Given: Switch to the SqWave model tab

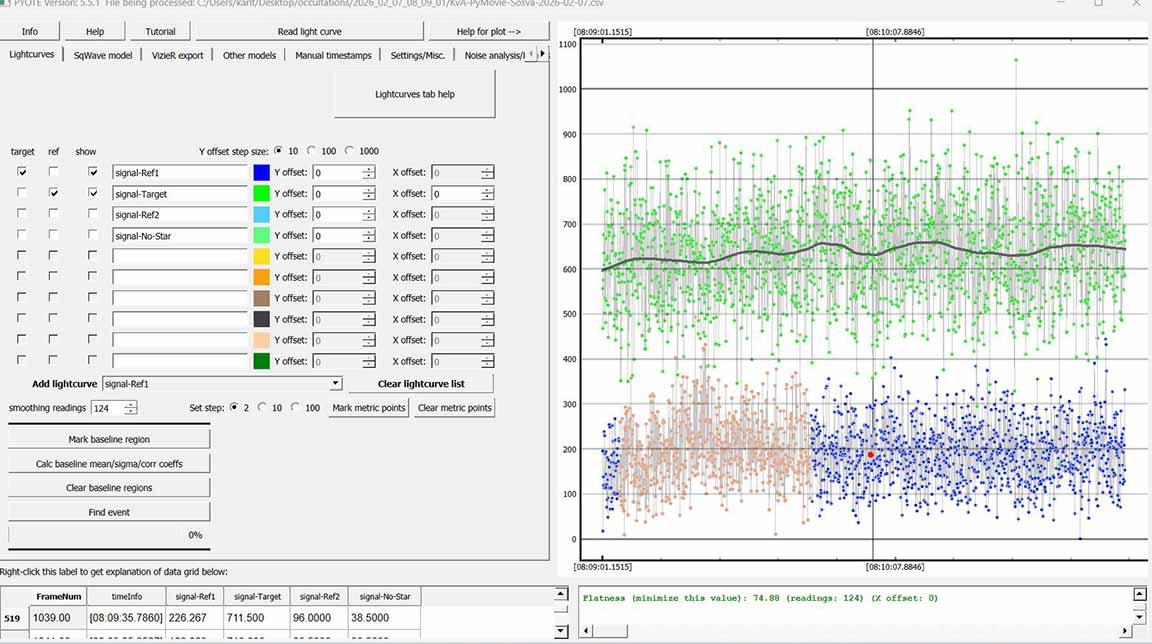Looking at the screenshot, I should [103, 55].
